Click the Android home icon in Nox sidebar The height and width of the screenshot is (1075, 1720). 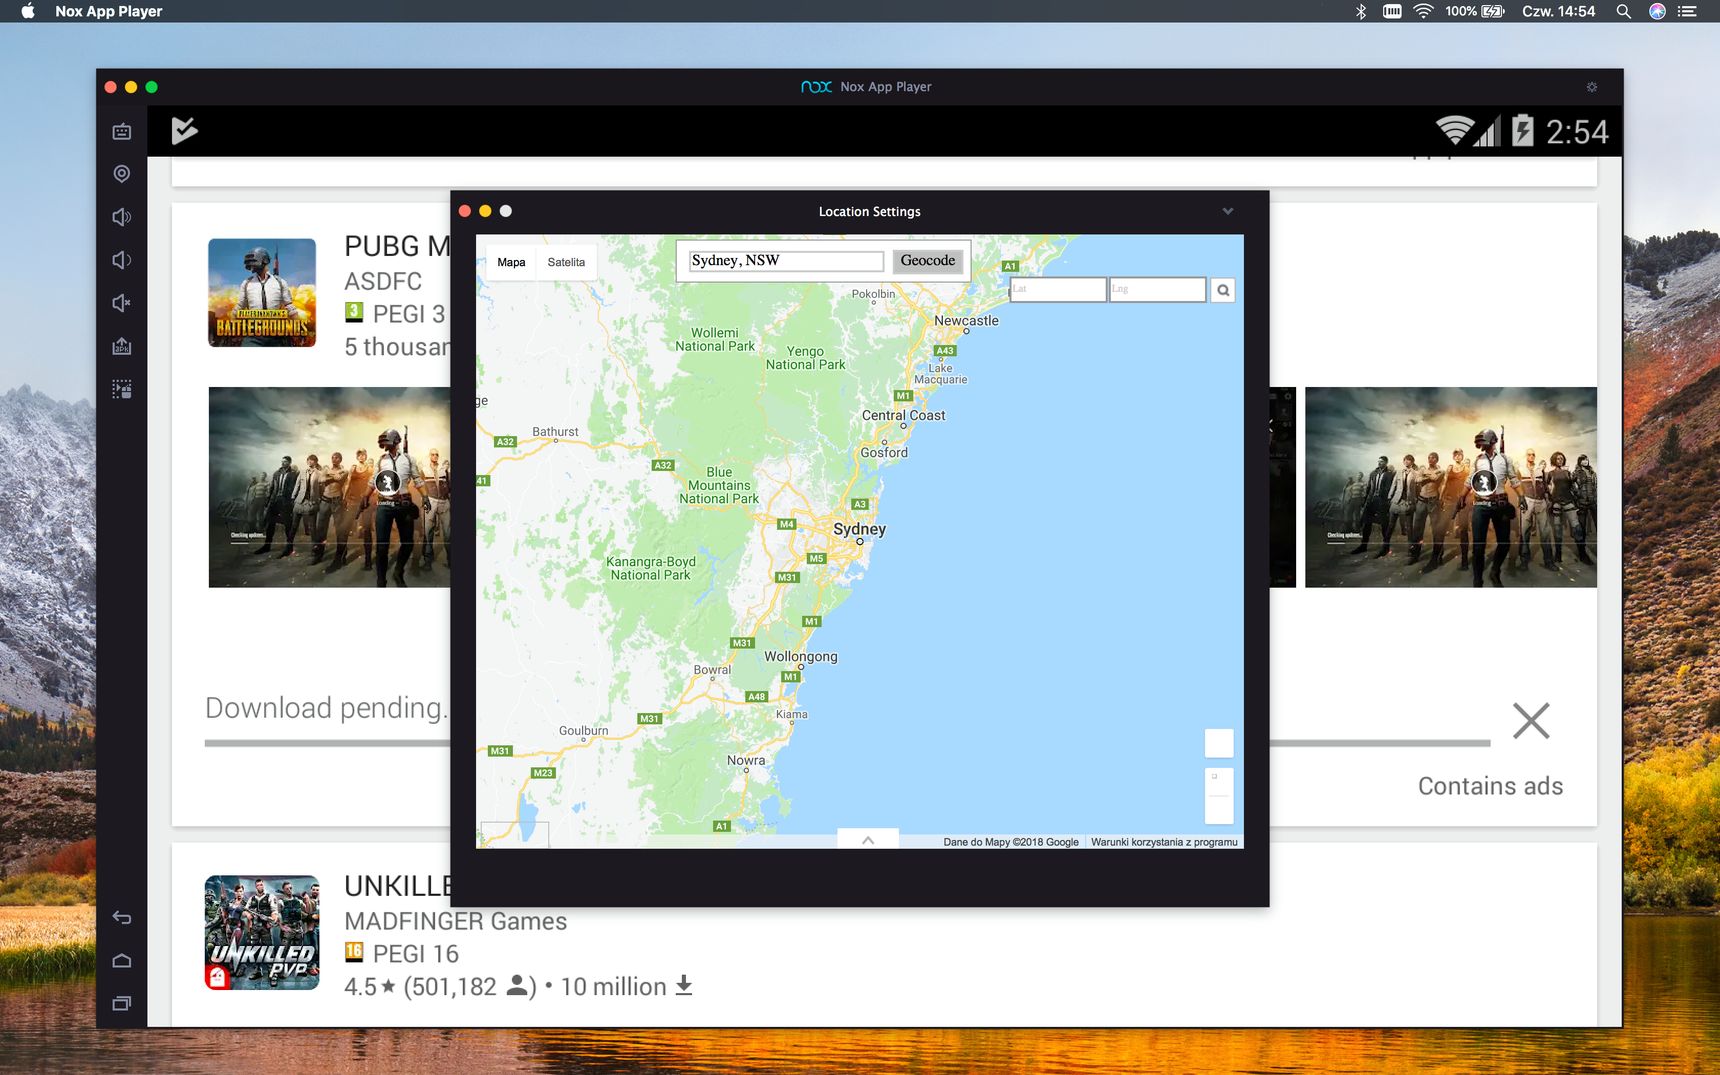(x=122, y=960)
